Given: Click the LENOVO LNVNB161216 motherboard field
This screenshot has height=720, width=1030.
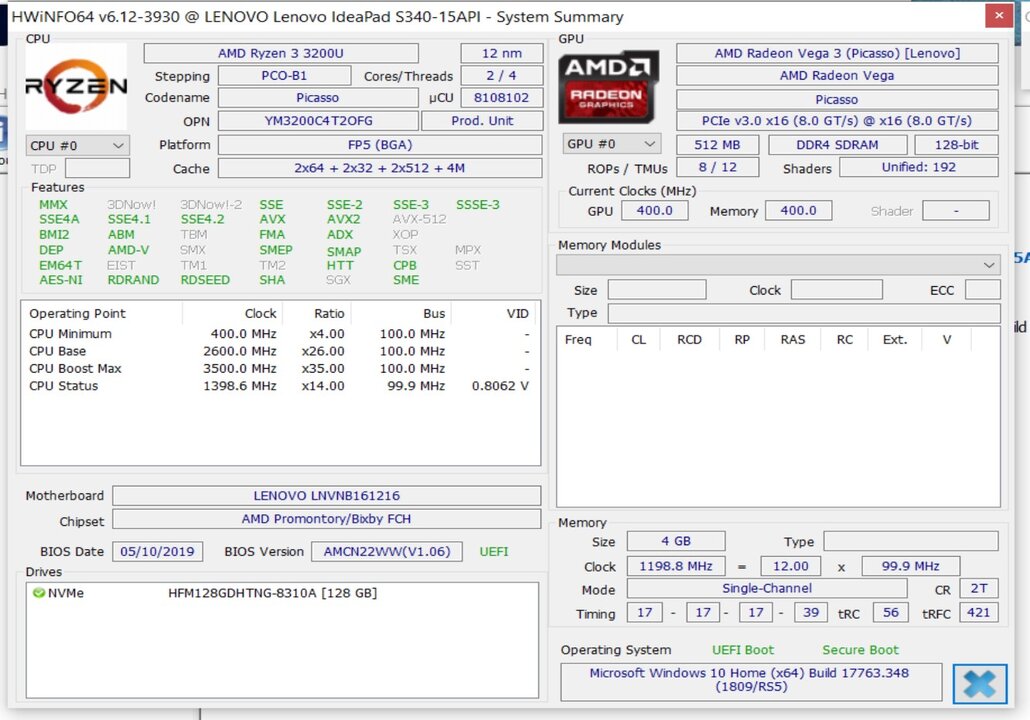Looking at the screenshot, I should [x=326, y=496].
